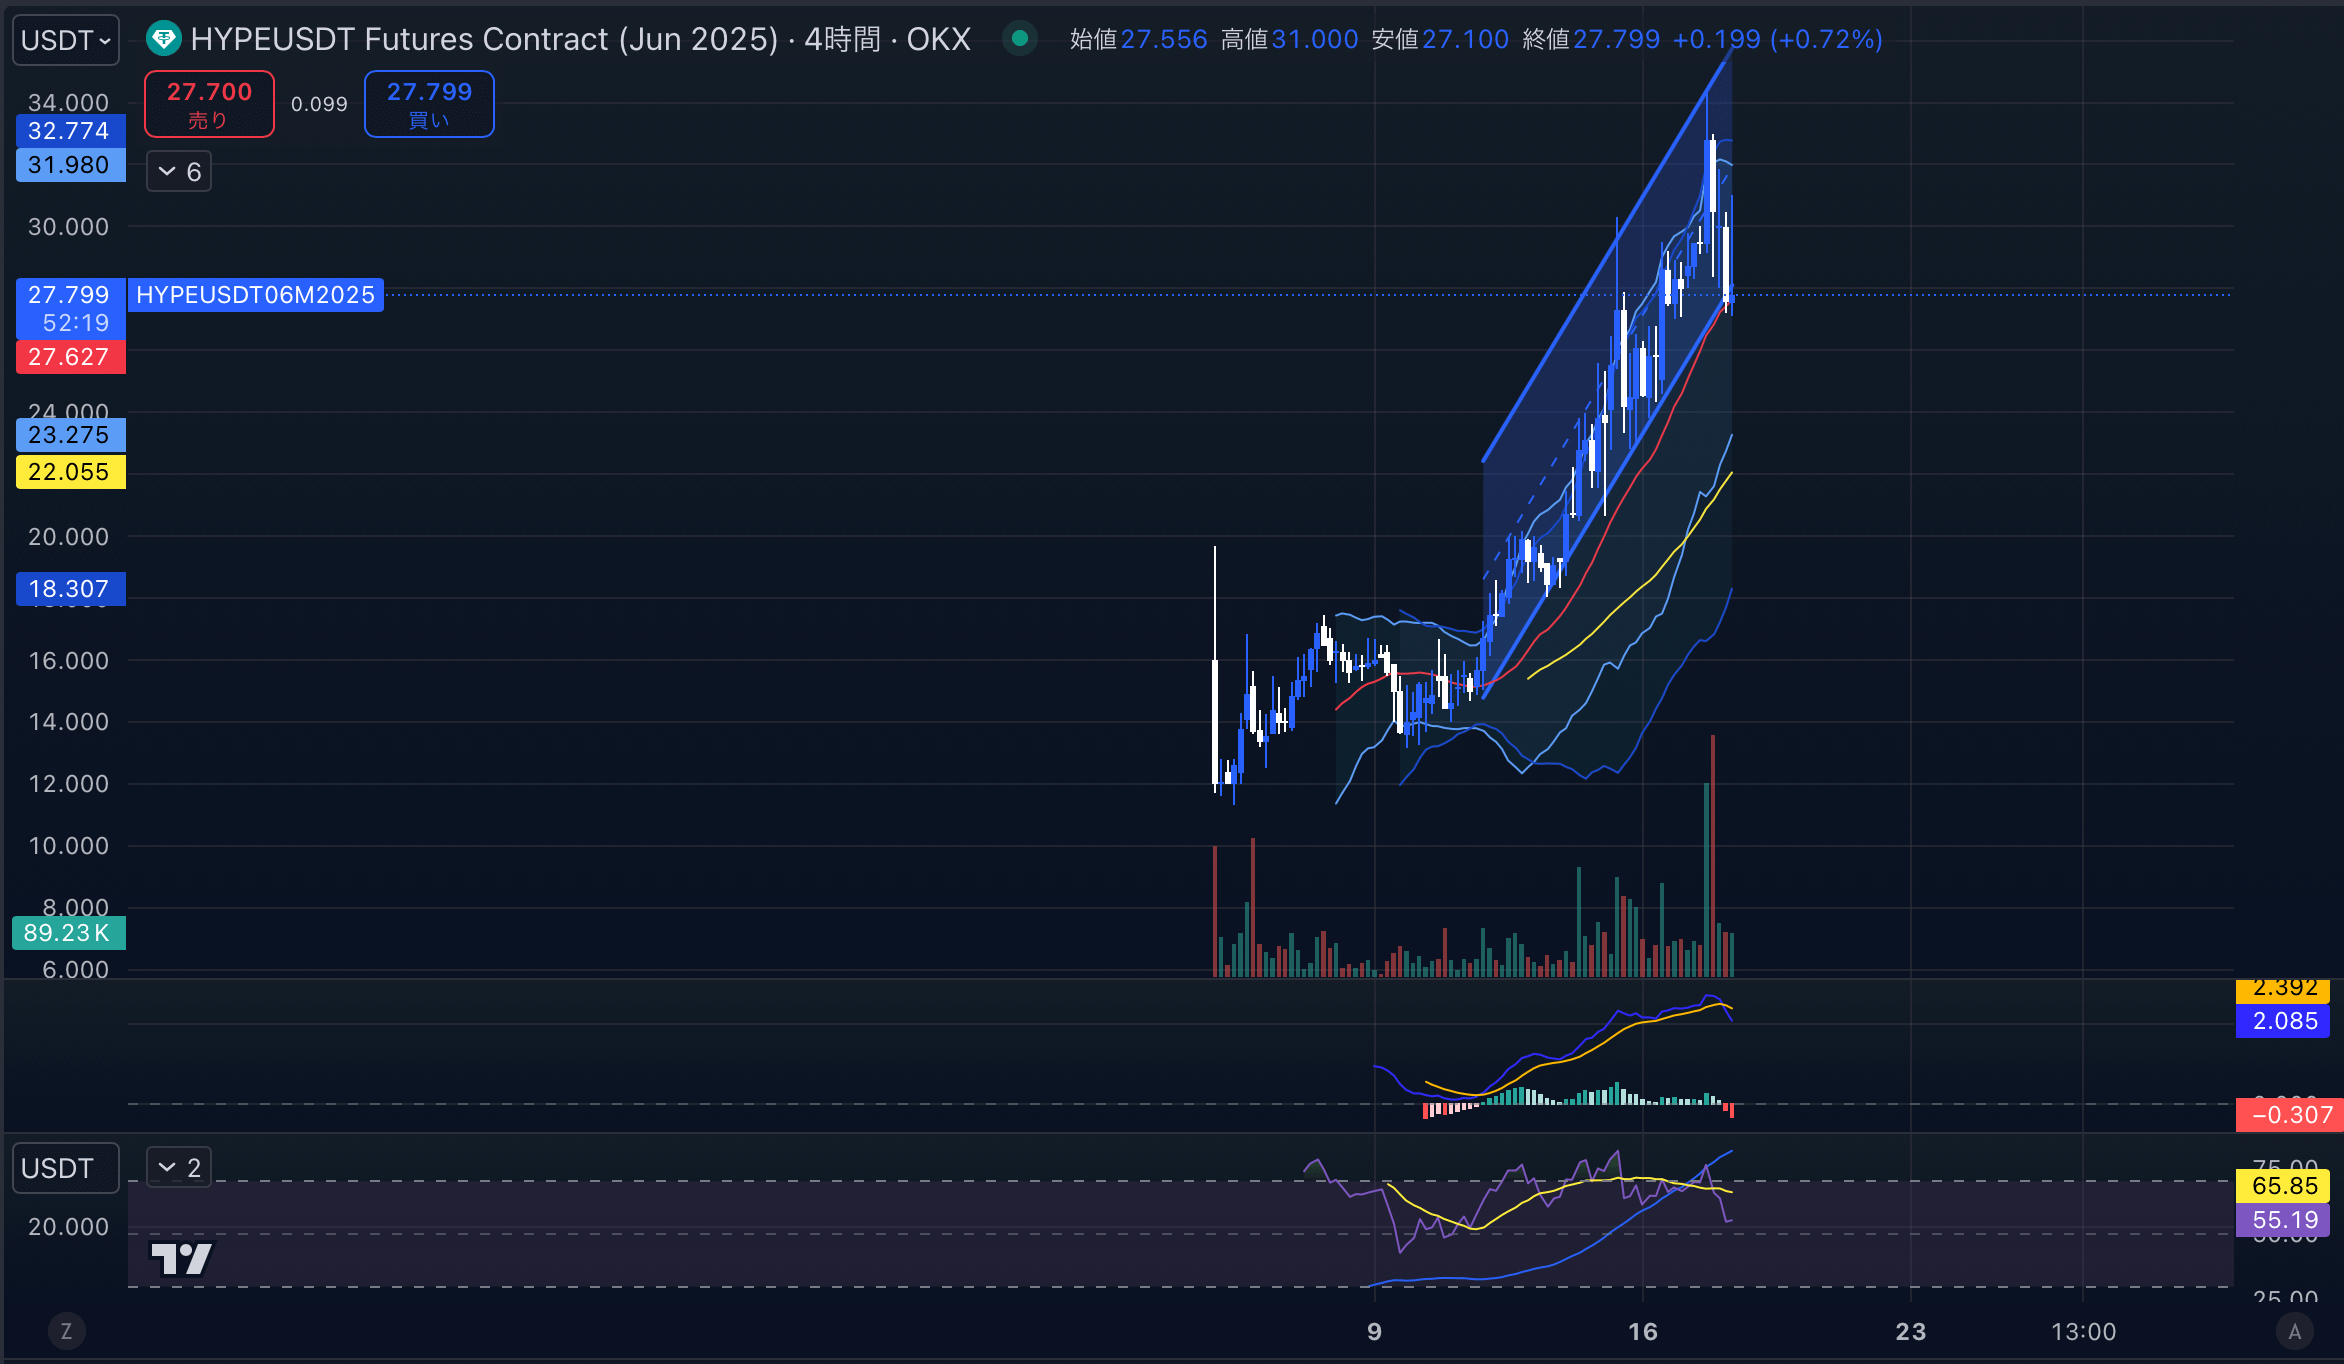Click the 13:00 time axis label
This screenshot has height=1364, width=2344.
[2083, 1332]
